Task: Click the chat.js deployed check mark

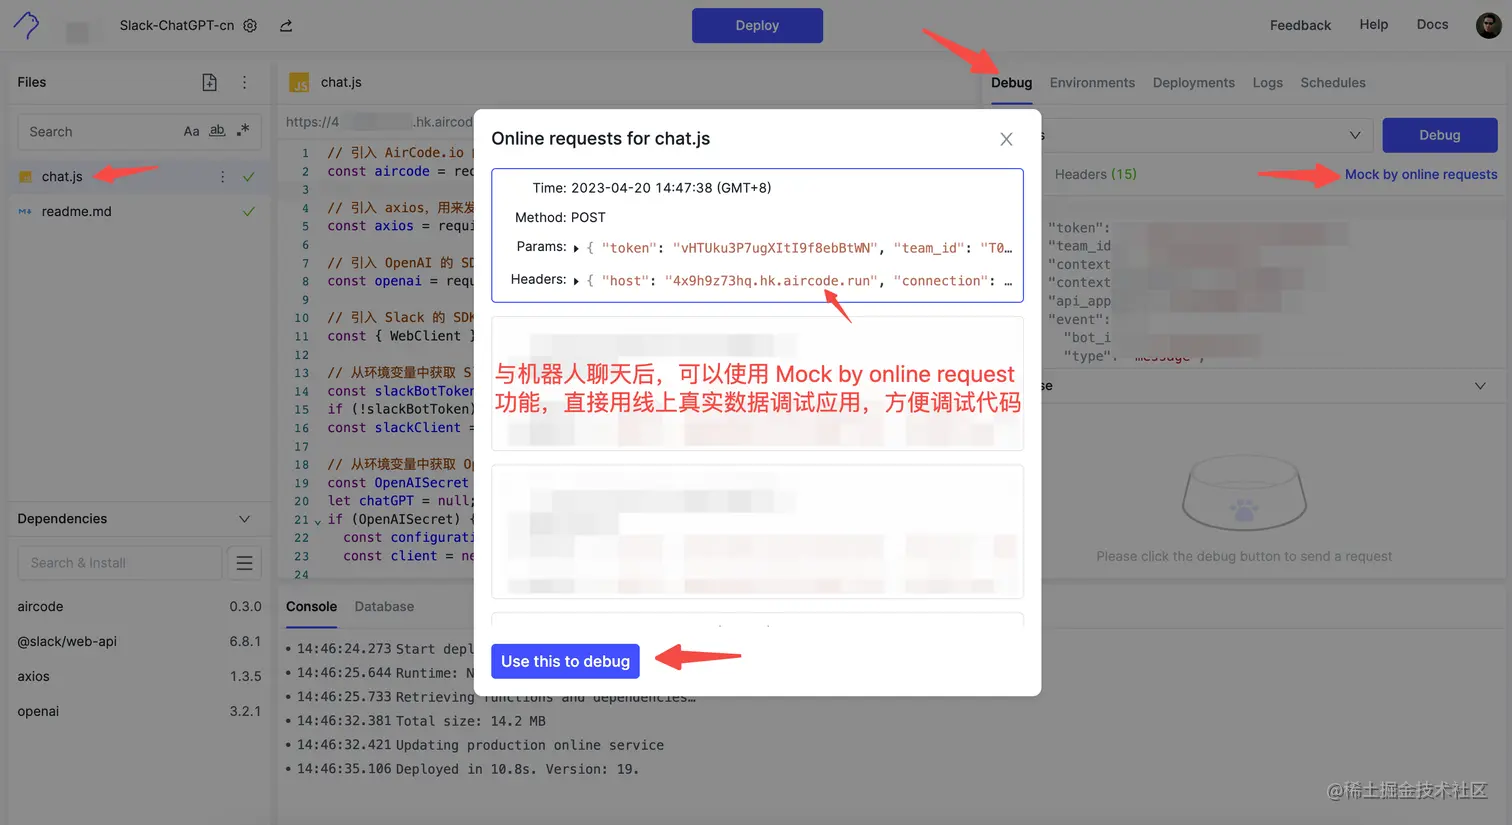Action: click(x=249, y=177)
